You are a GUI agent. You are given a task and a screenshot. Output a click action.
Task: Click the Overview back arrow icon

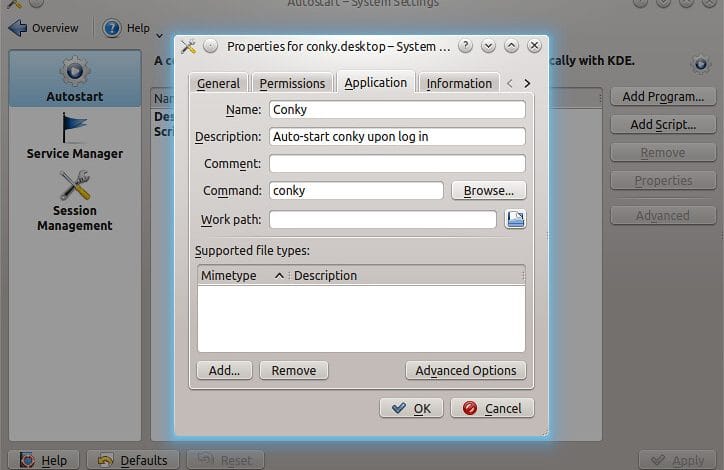click(18, 28)
